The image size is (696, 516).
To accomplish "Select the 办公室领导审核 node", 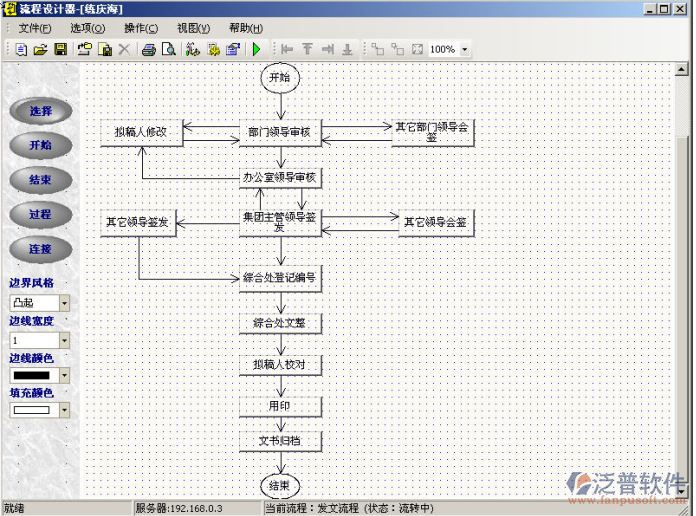I will coord(280,178).
